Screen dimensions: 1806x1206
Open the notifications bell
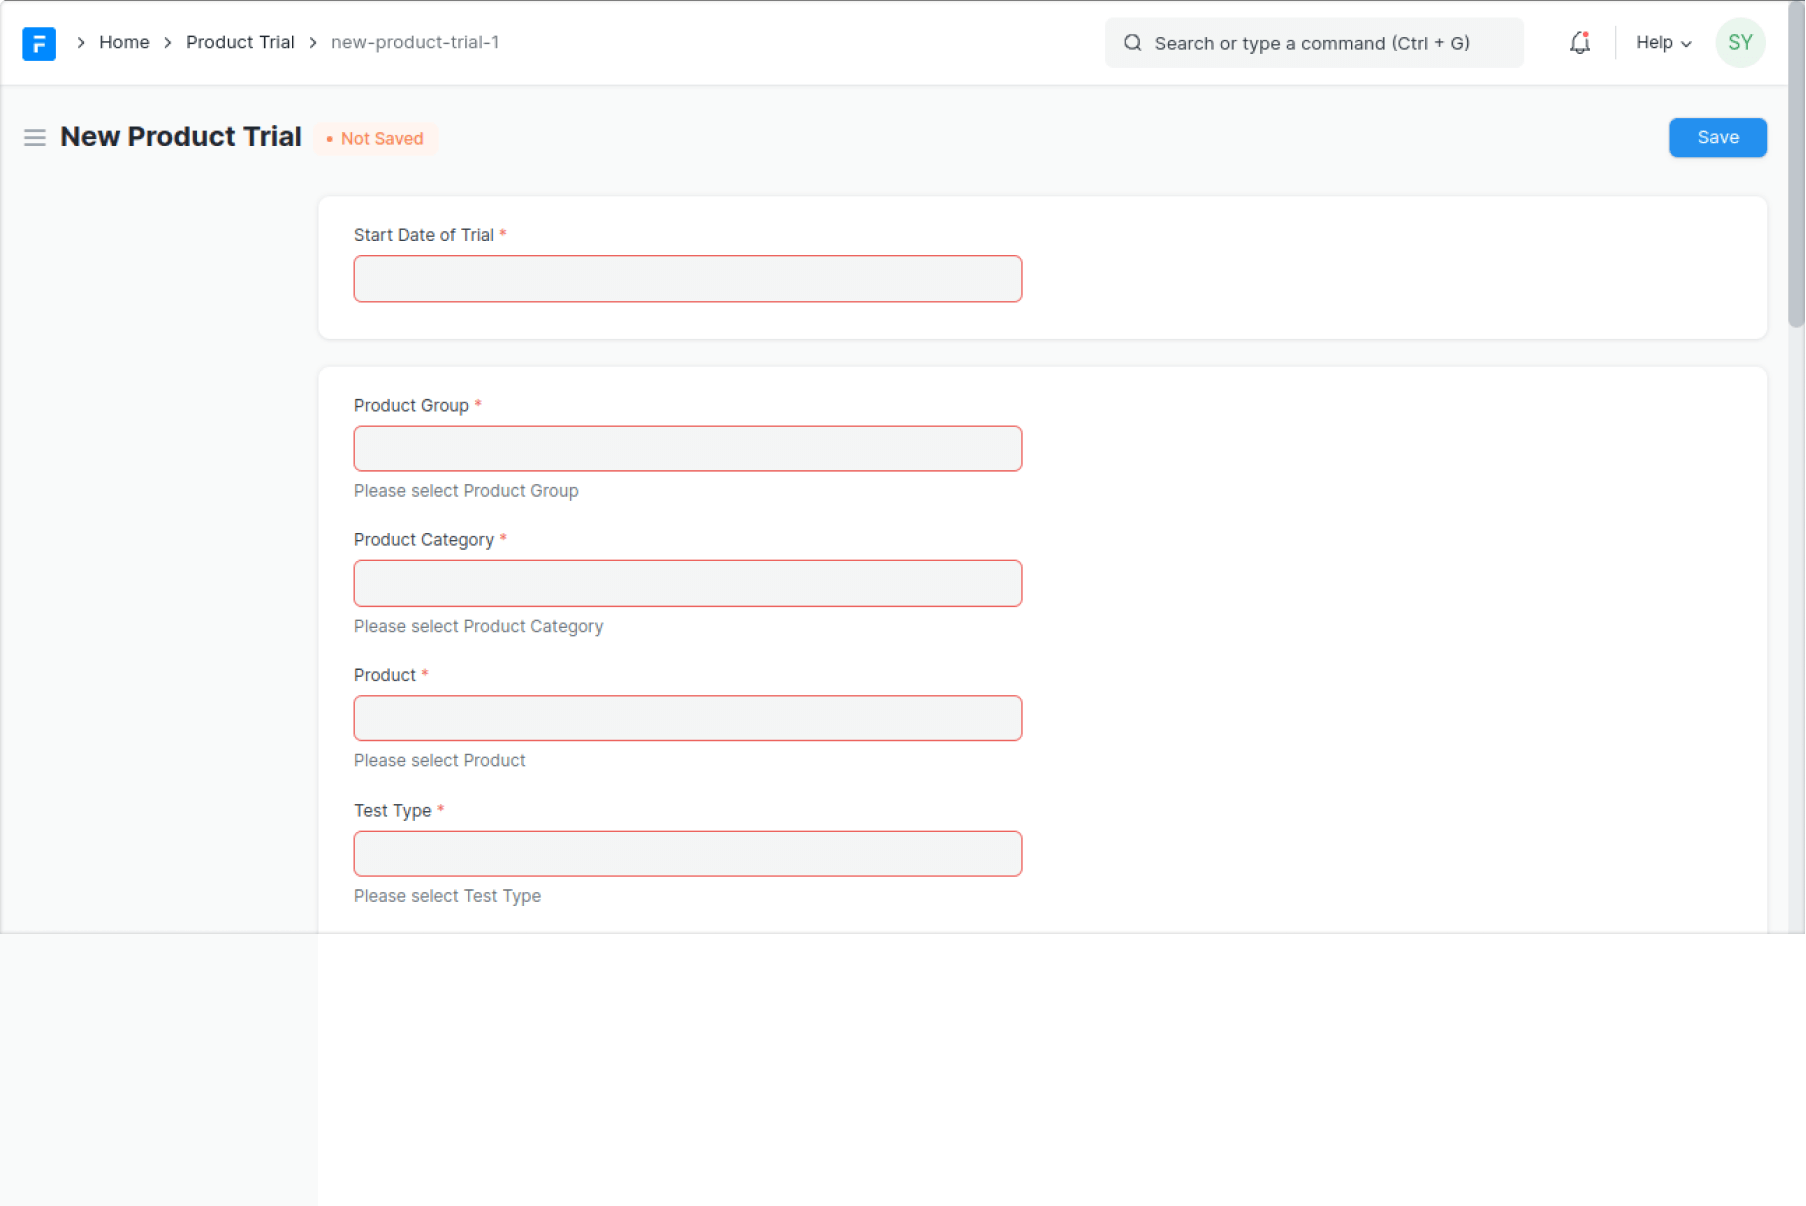click(1579, 43)
